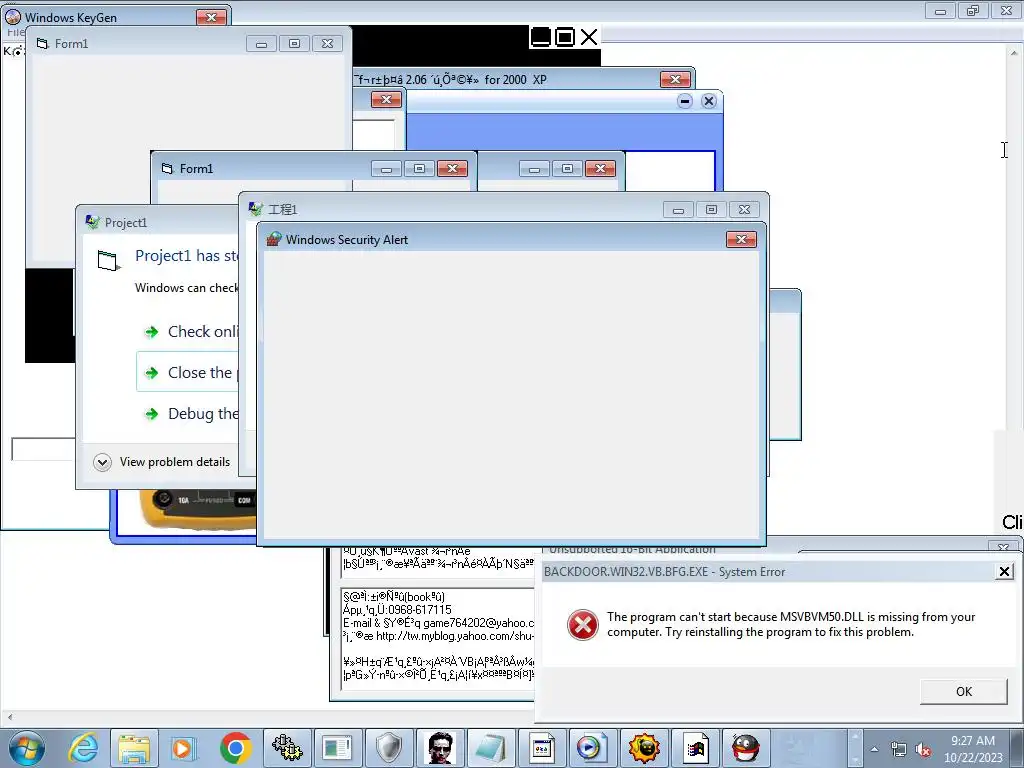
Task: Launch Internet Explorer from the taskbar
Action: click(x=84, y=748)
